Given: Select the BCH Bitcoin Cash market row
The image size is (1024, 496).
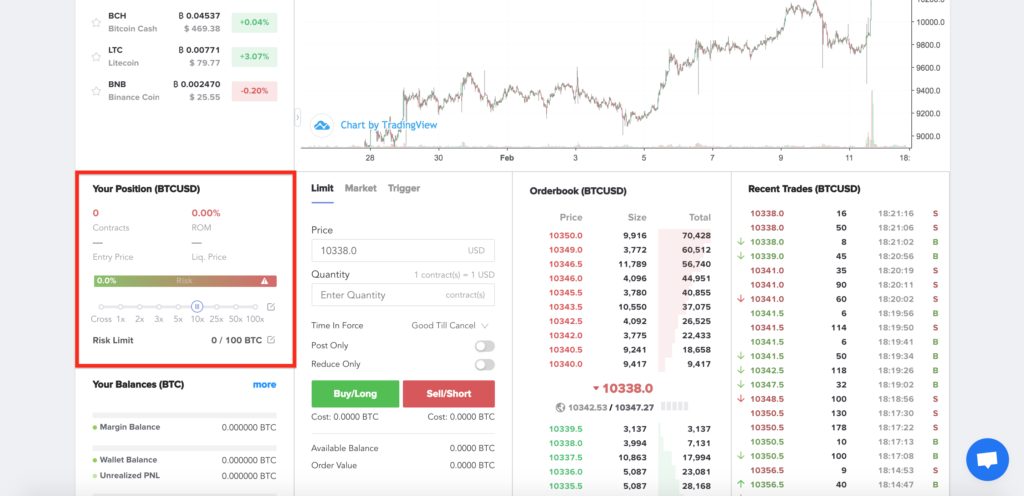Looking at the screenshot, I should [x=184, y=22].
